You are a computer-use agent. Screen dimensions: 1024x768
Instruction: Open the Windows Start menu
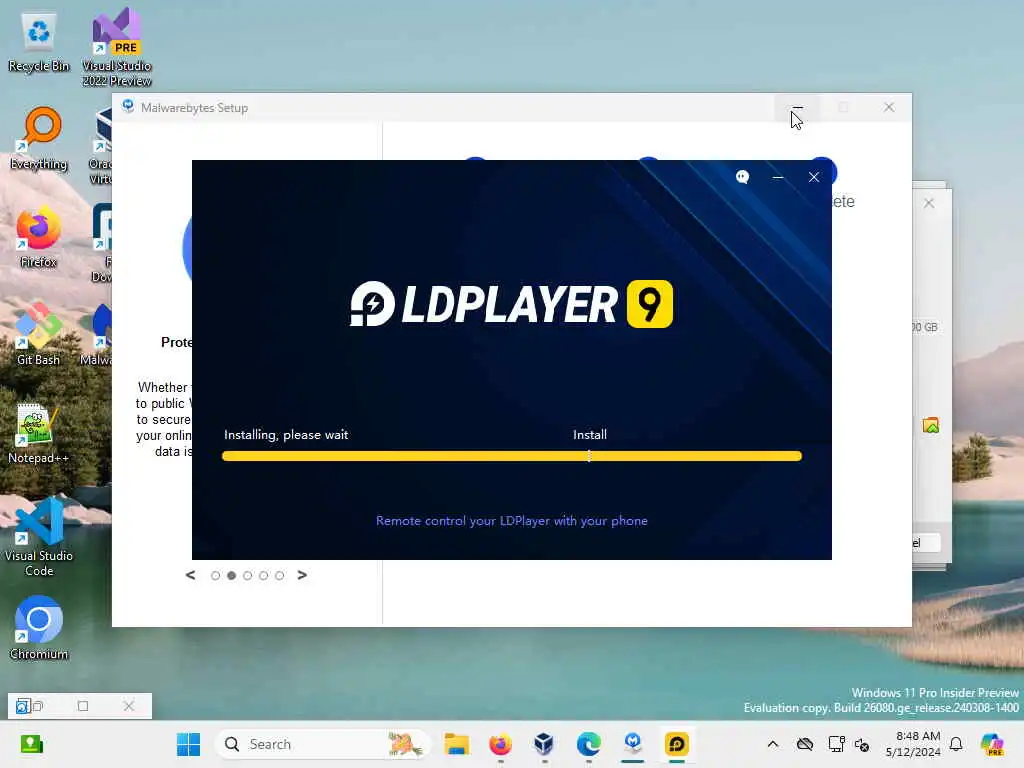(x=189, y=744)
